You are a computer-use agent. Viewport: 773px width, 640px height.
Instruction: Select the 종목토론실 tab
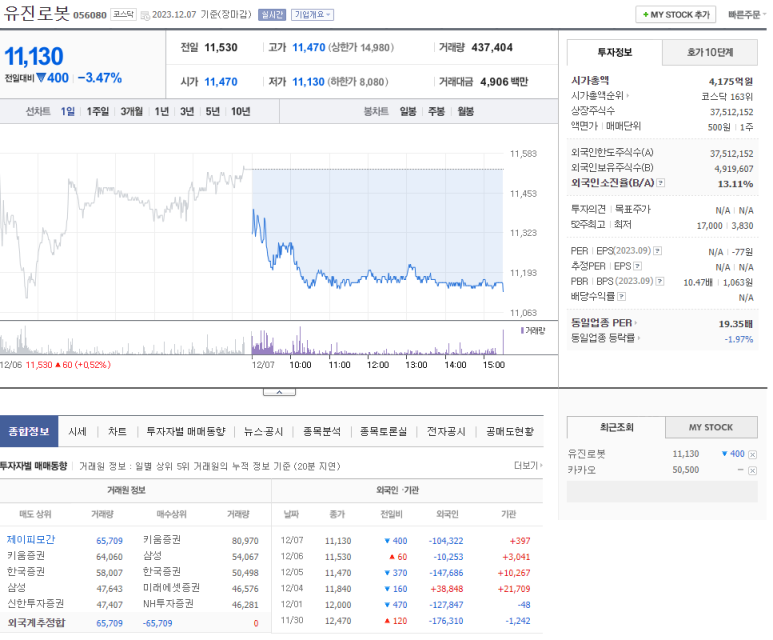click(x=384, y=431)
